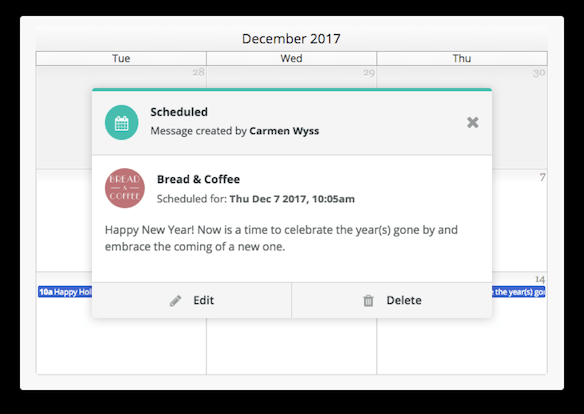Screen dimensions: 584x414
Task: Edit the scheduled message
Action: pos(191,300)
